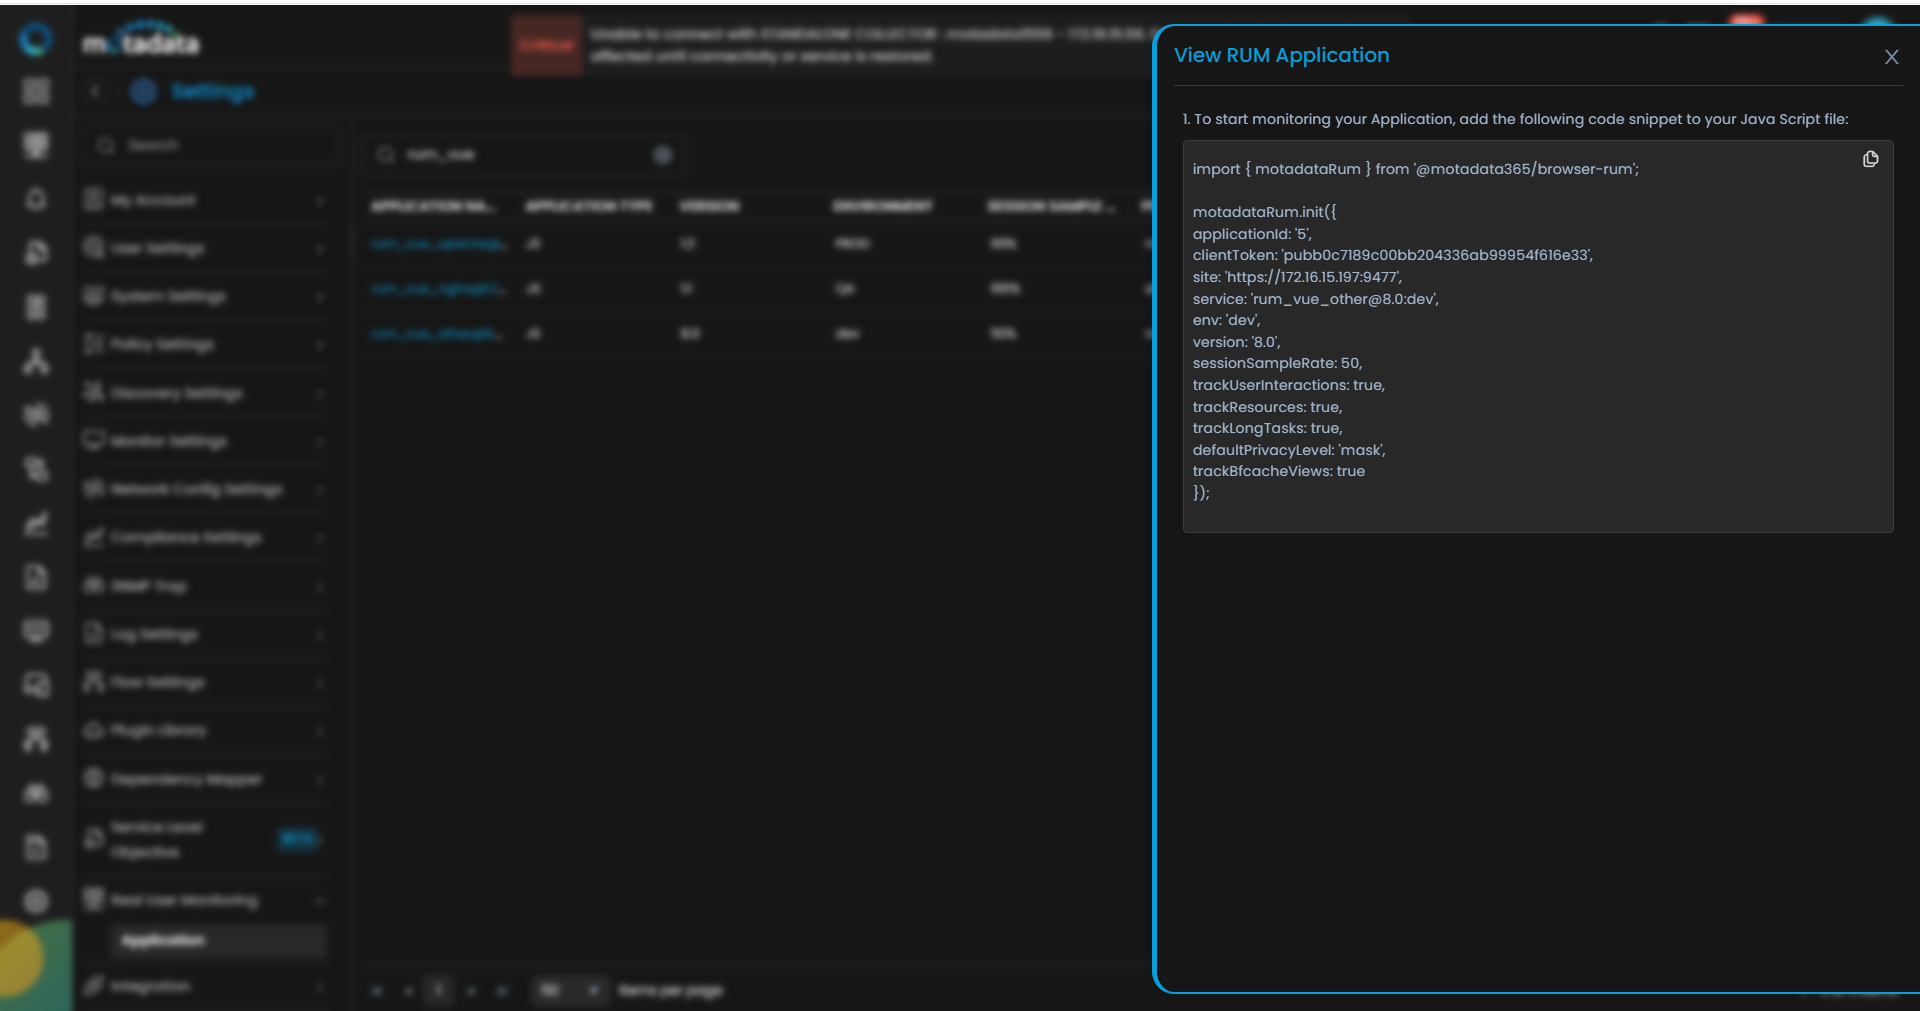Open the topology icon in left sidebar
The height and width of the screenshot is (1011, 1920).
(36, 361)
